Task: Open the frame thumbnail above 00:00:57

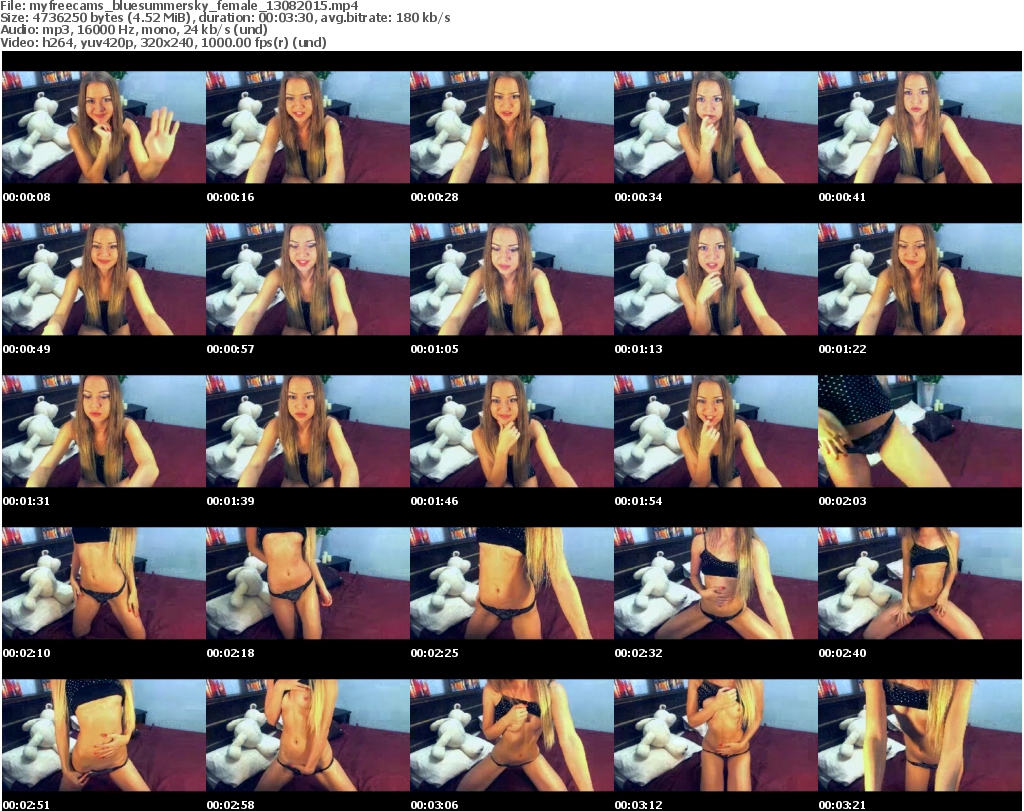Action: tap(308, 279)
